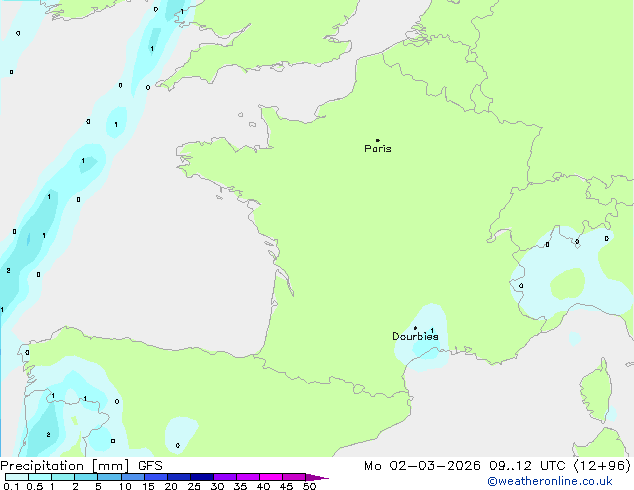Click the precipitation value '1' beside Dourbies

[432, 330]
